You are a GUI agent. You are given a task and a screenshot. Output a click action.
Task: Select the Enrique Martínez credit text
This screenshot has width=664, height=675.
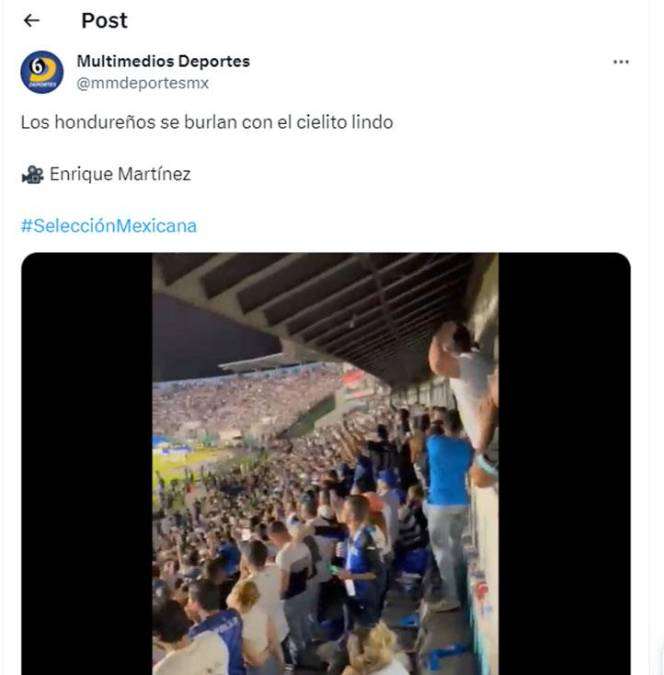pos(120,175)
